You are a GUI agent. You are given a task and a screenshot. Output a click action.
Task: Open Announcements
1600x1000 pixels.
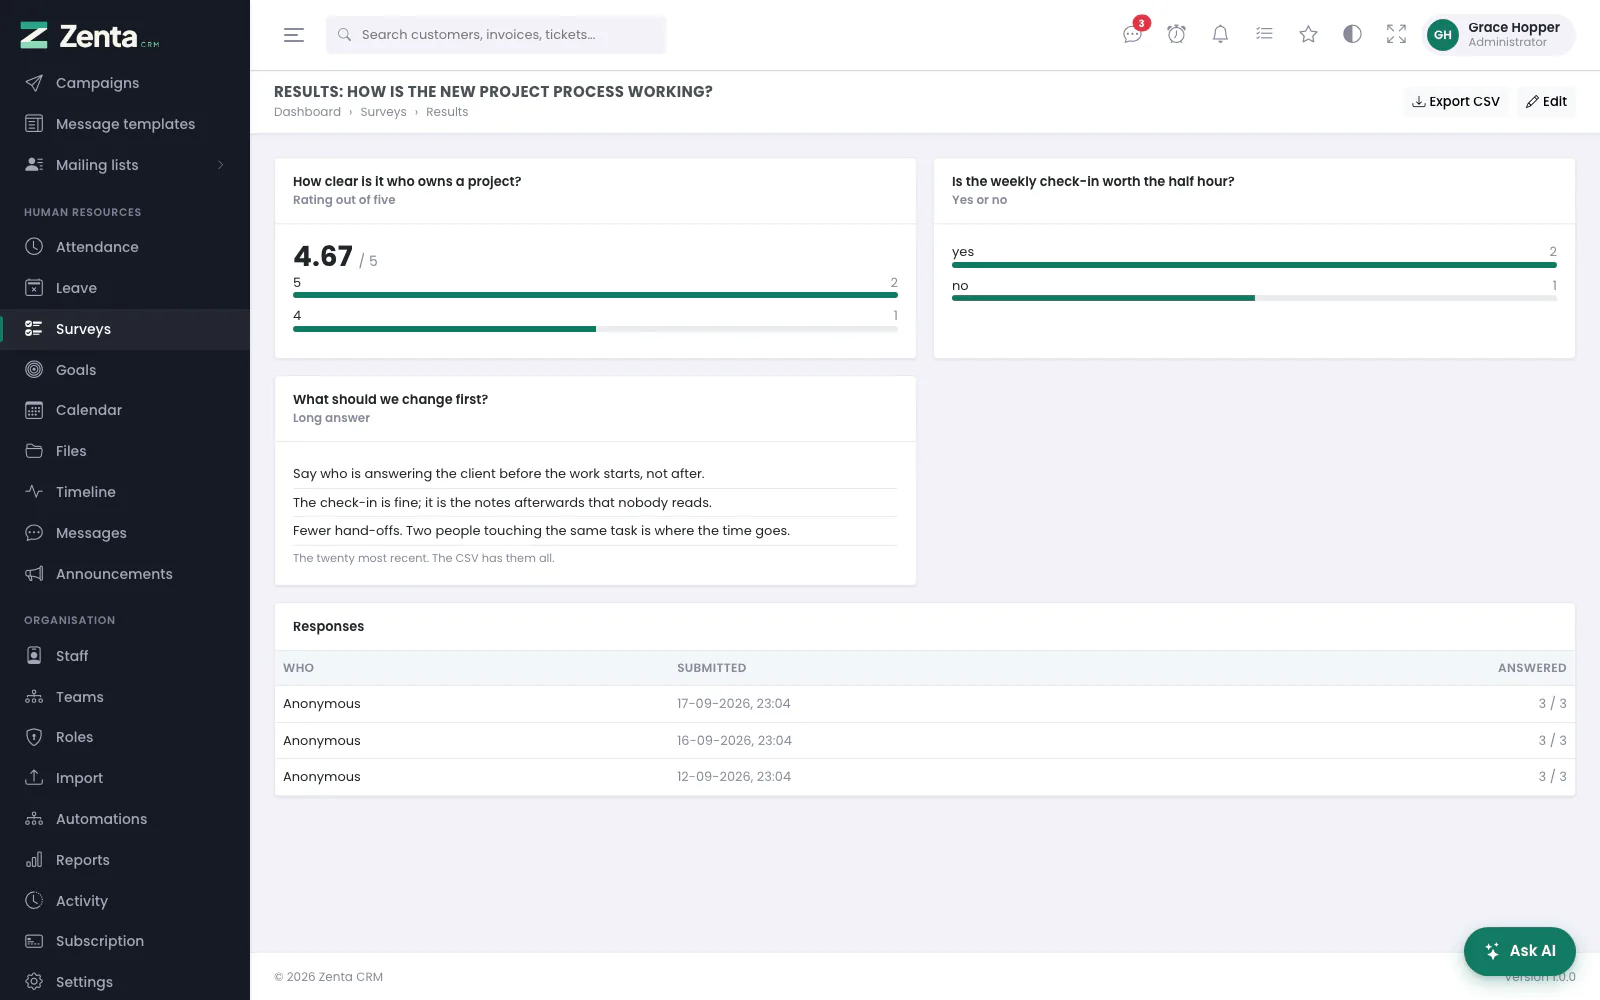125,574
